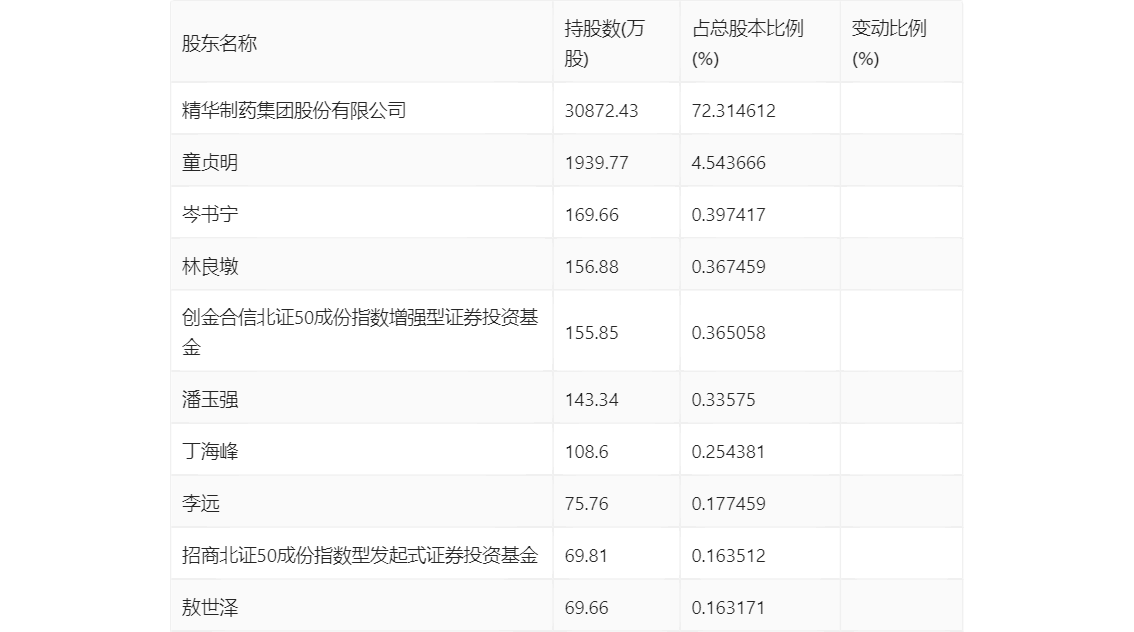Select the percentage 0.163512
Screen dimensions: 1134x632
coord(728,556)
